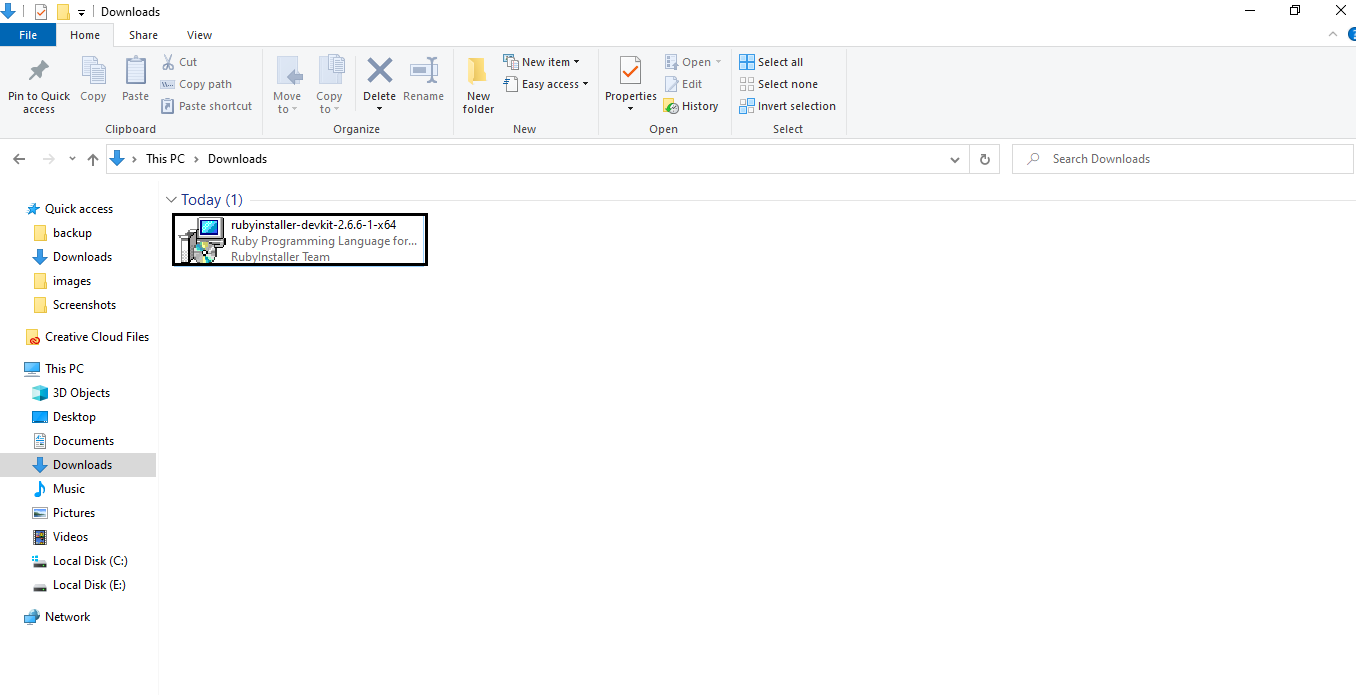Switch to the View ribbon tab

199,35
